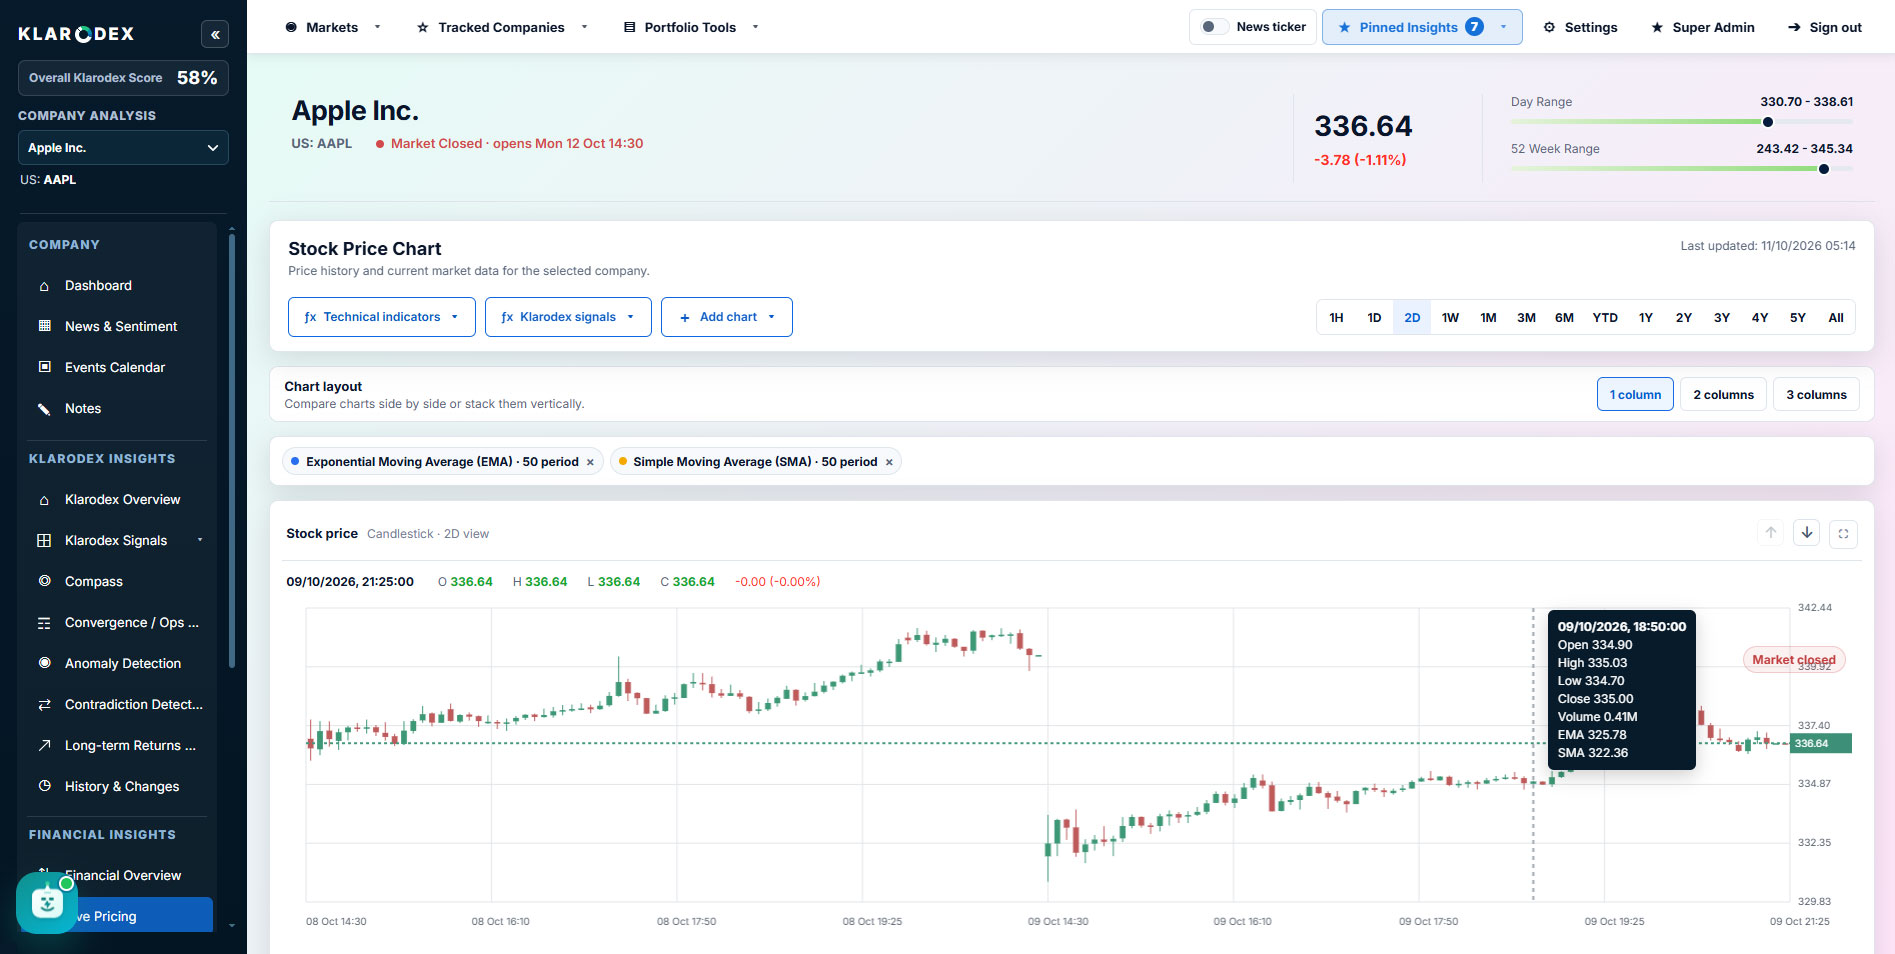
Task: Open Technical indicators dropdown
Action: 381,317
